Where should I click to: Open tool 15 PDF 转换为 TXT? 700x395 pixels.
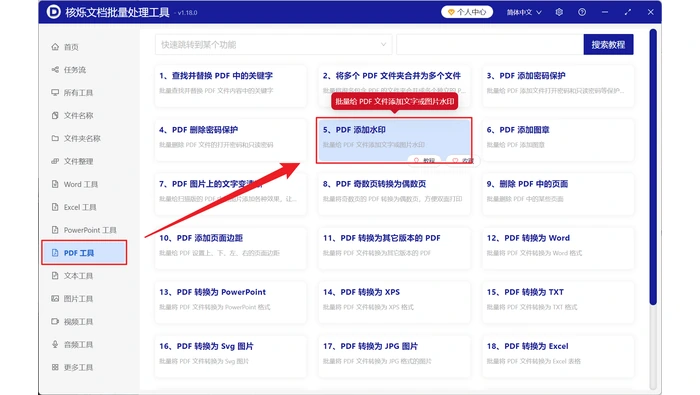[x=558, y=302]
